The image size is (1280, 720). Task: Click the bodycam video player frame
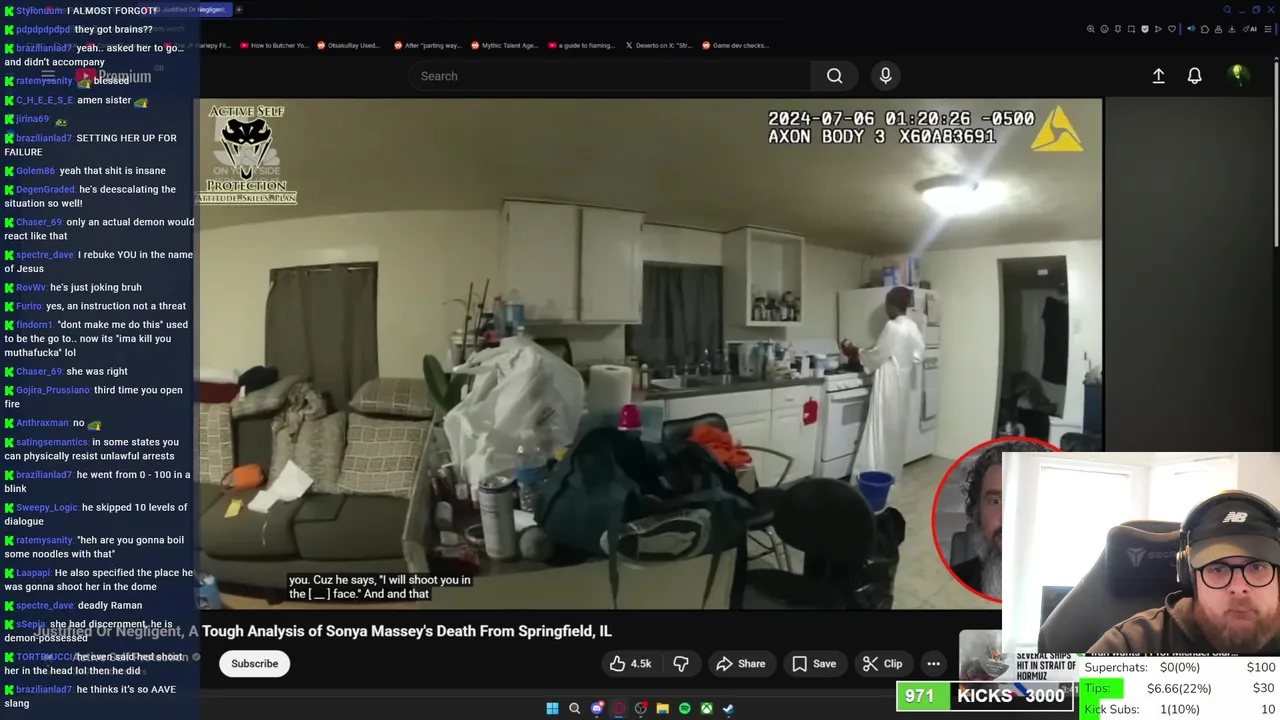tap(651, 353)
